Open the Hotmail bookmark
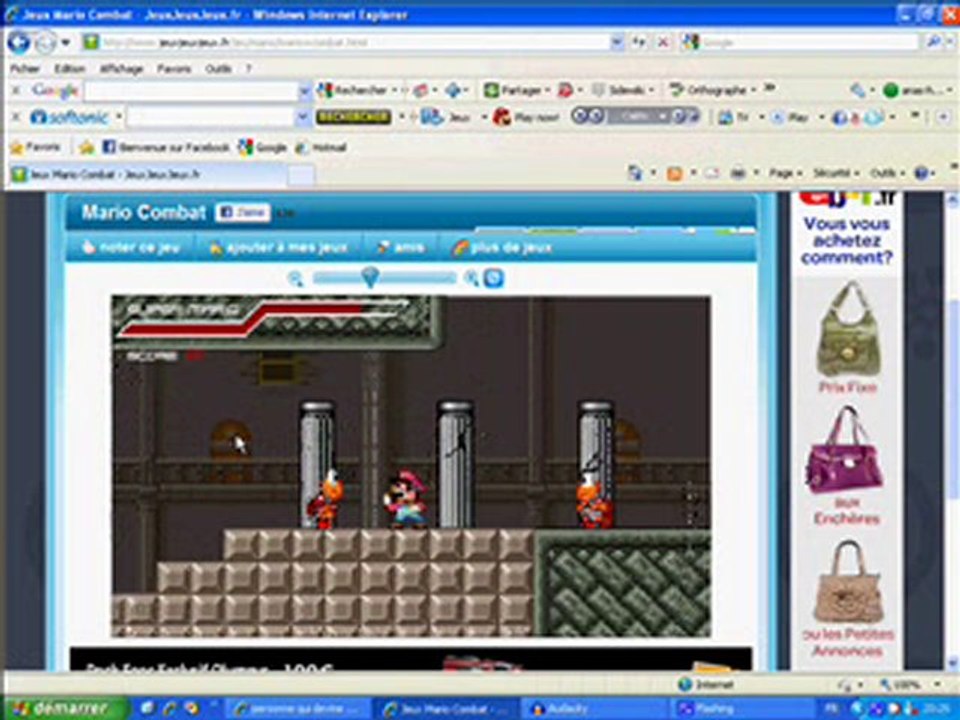The height and width of the screenshot is (720, 960). click(321, 148)
